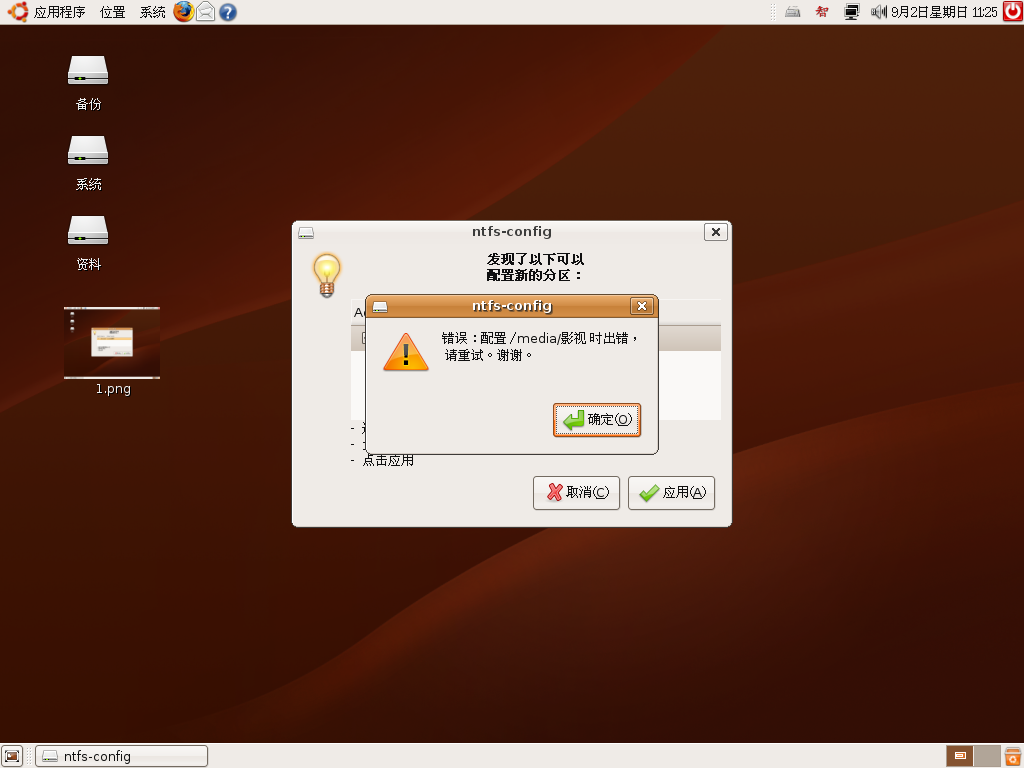Switch to the first workspace in the pager
The image size is (1024, 768).
coord(959,756)
